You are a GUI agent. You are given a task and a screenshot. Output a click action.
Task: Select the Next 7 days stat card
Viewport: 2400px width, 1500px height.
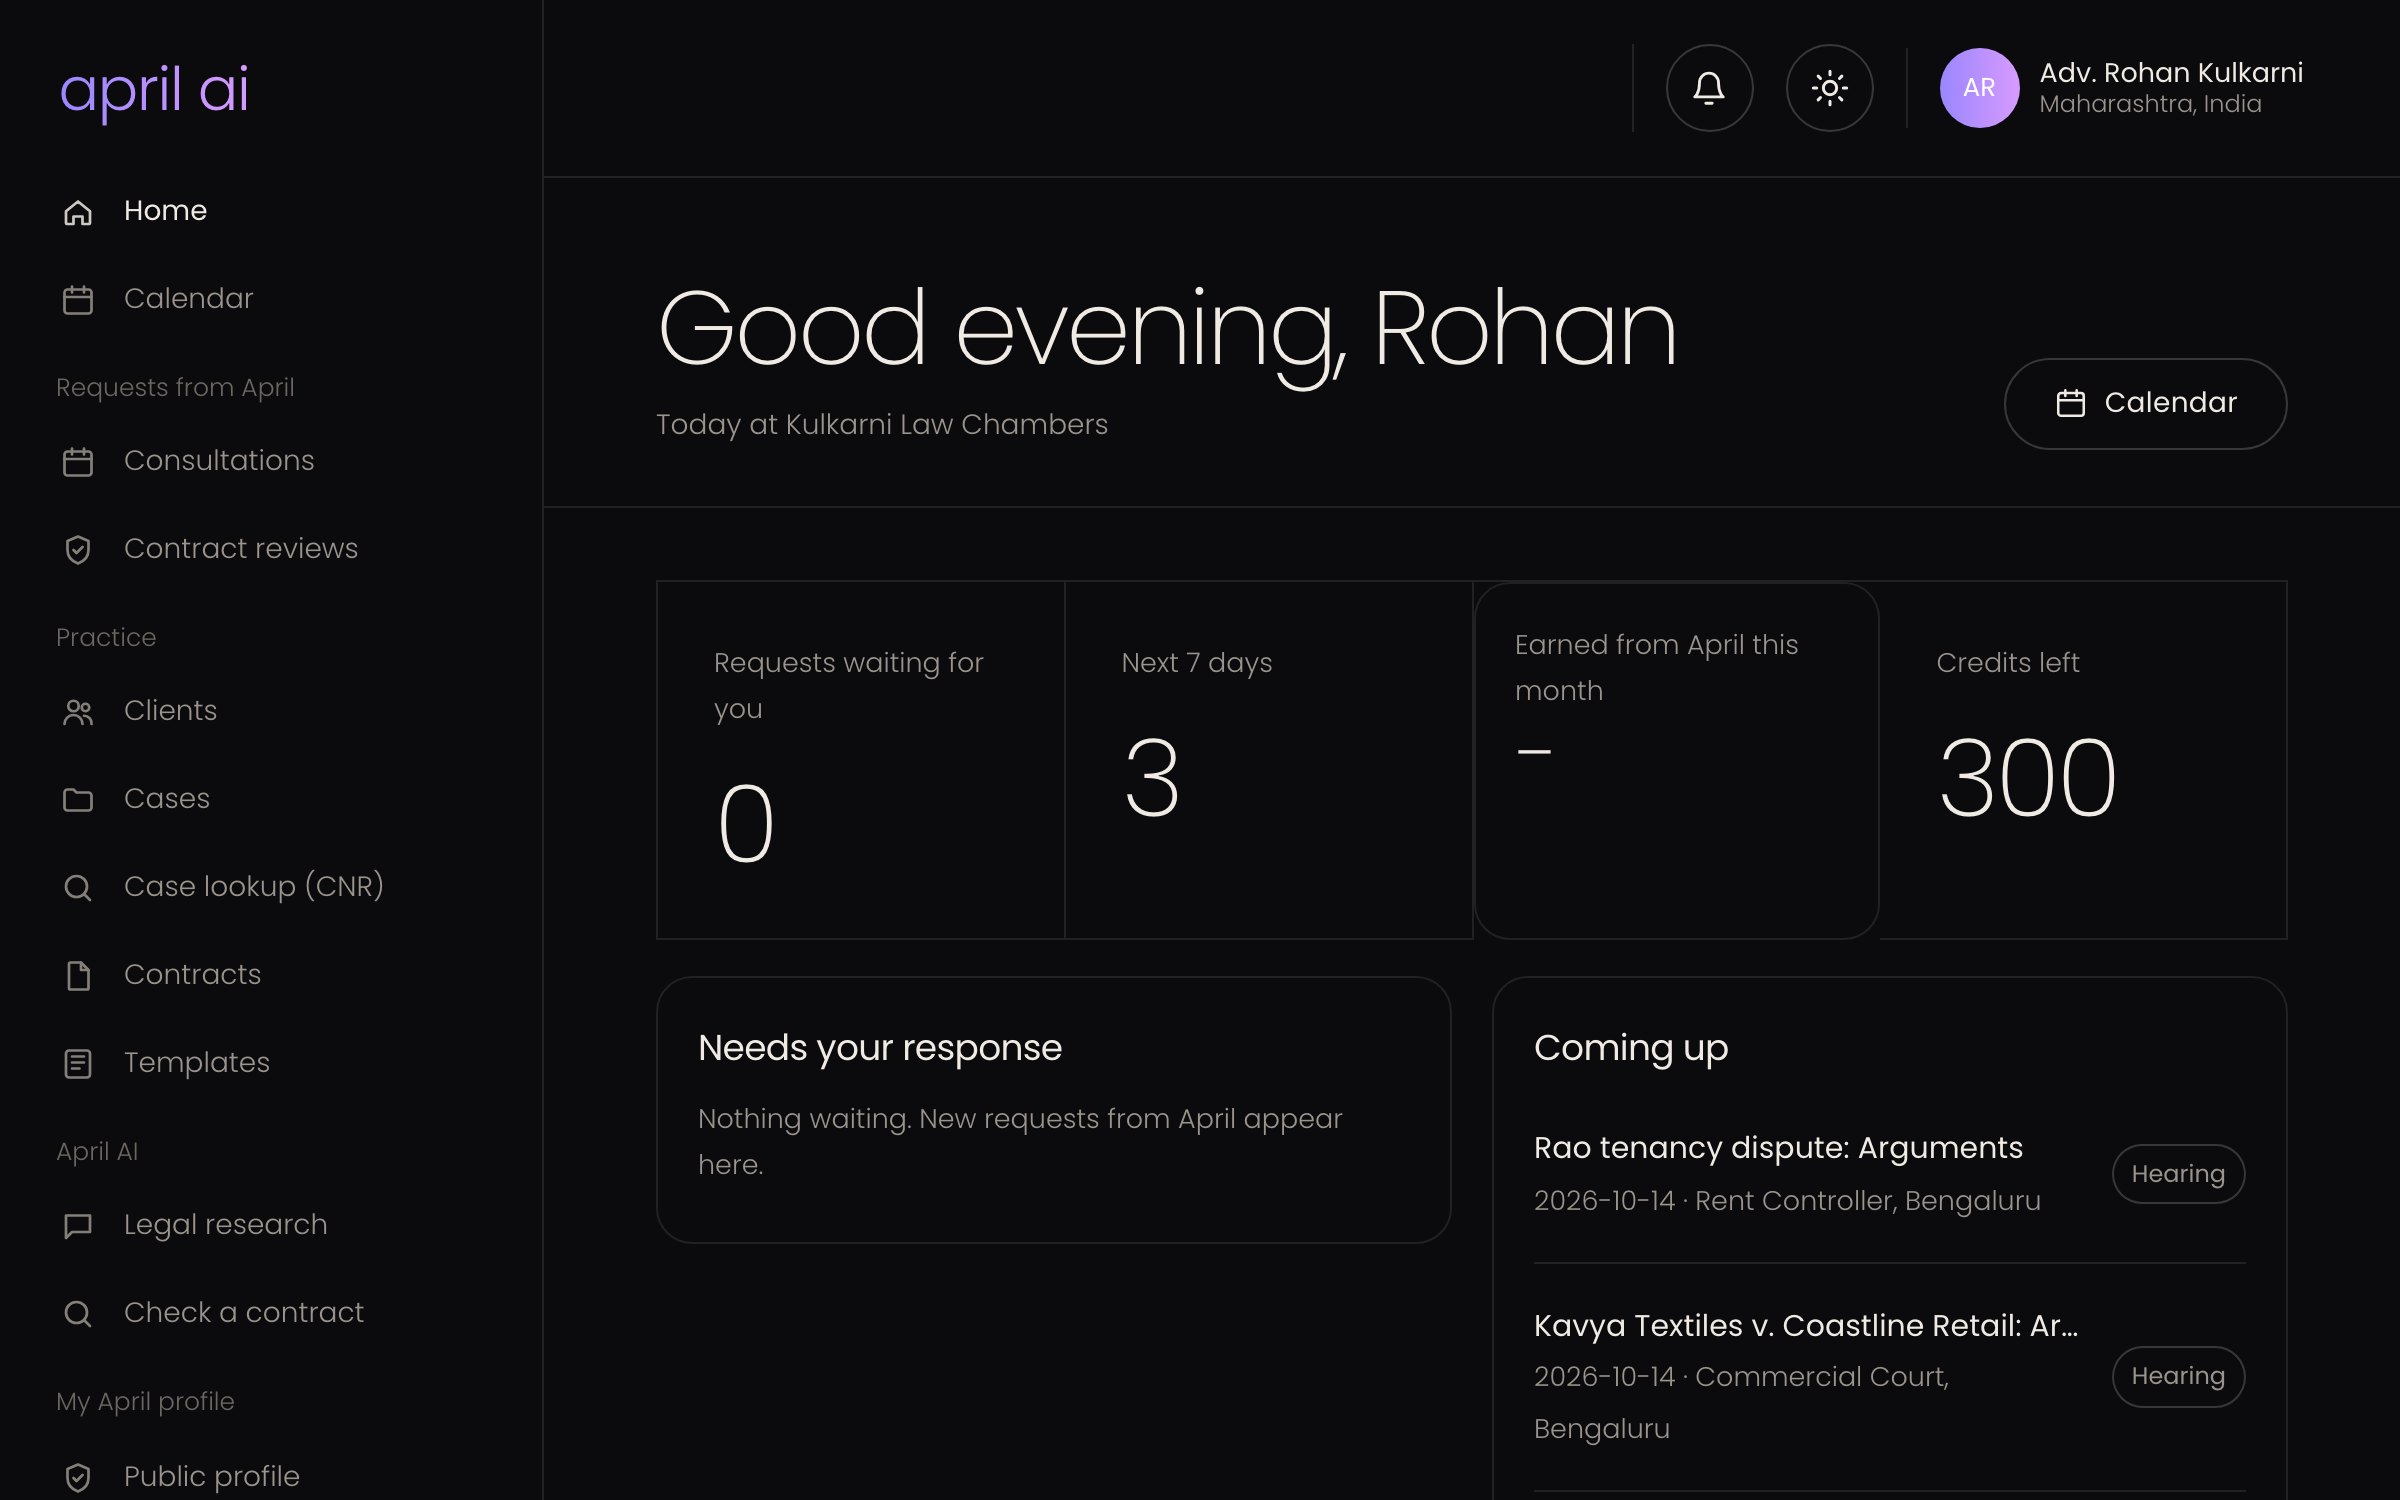(1268, 760)
